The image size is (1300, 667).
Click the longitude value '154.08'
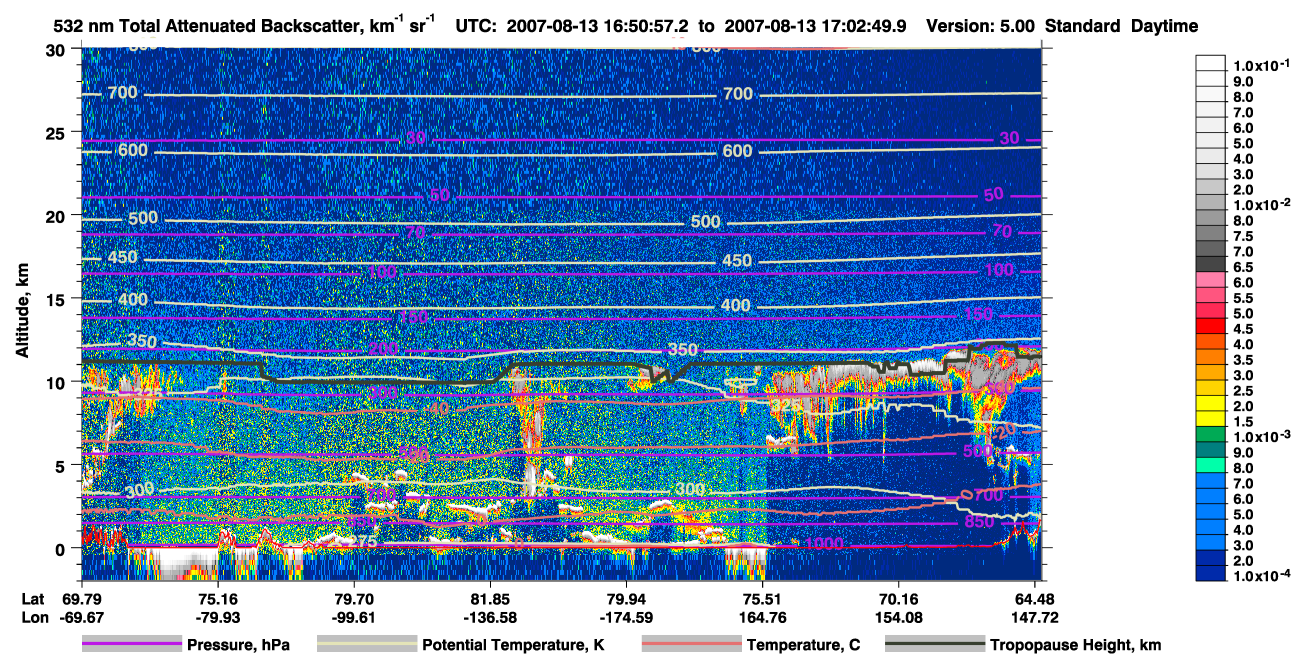898,616
